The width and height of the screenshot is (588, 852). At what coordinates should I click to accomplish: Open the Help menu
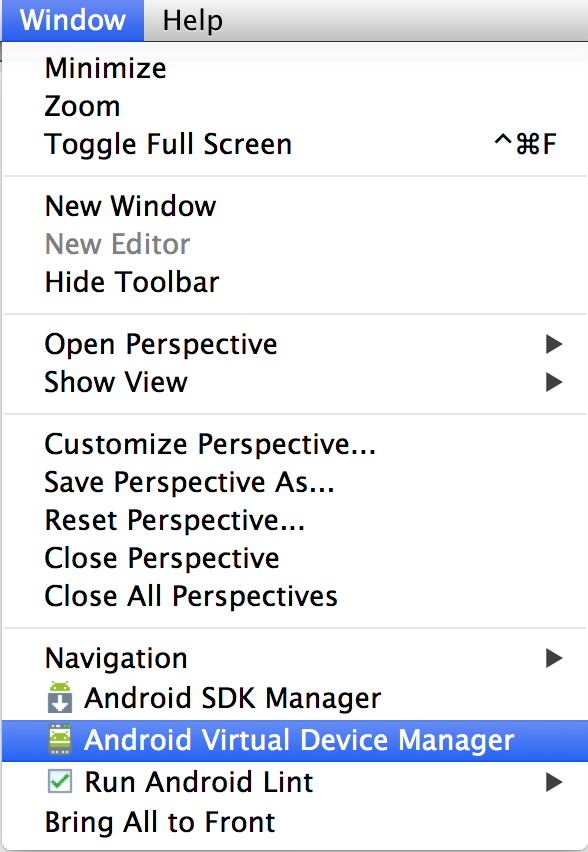coord(192,21)
